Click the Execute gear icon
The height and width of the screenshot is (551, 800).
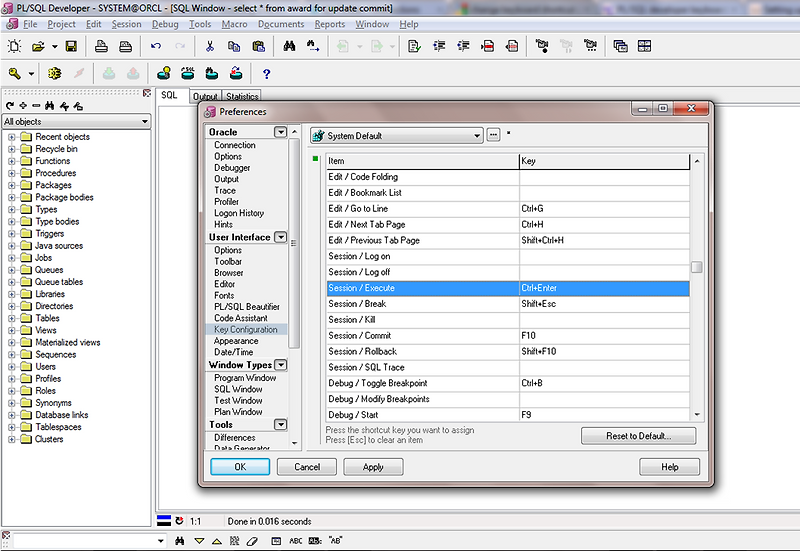(x=54, y=73)
